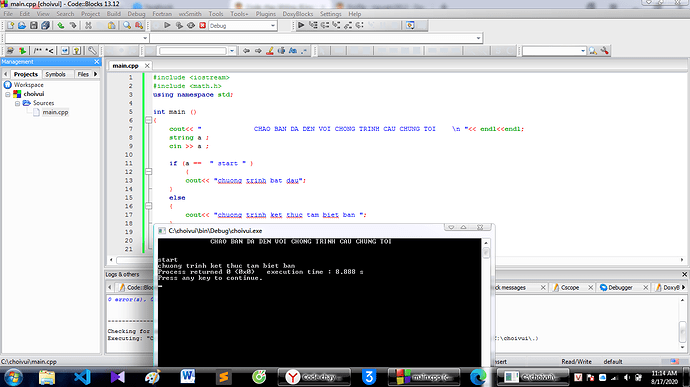Collapse the choivui project node

[x=7, y=94]
